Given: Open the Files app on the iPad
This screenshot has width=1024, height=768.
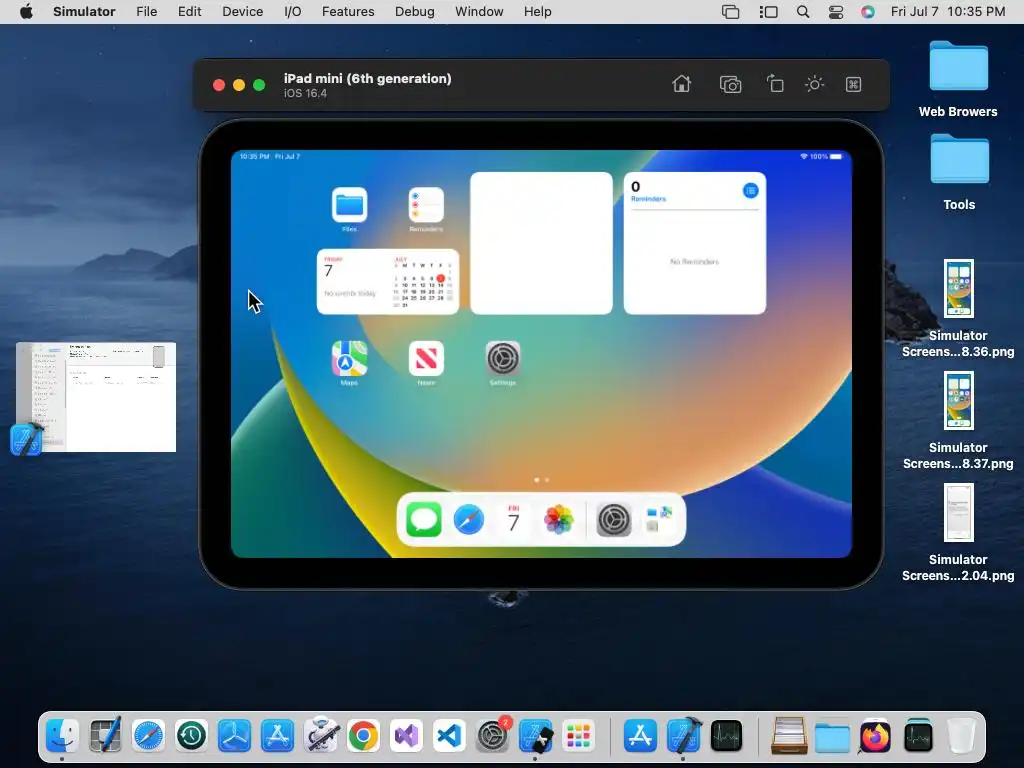Looking at the screenshot, I should pyautogui.click(x=349, y=205).
